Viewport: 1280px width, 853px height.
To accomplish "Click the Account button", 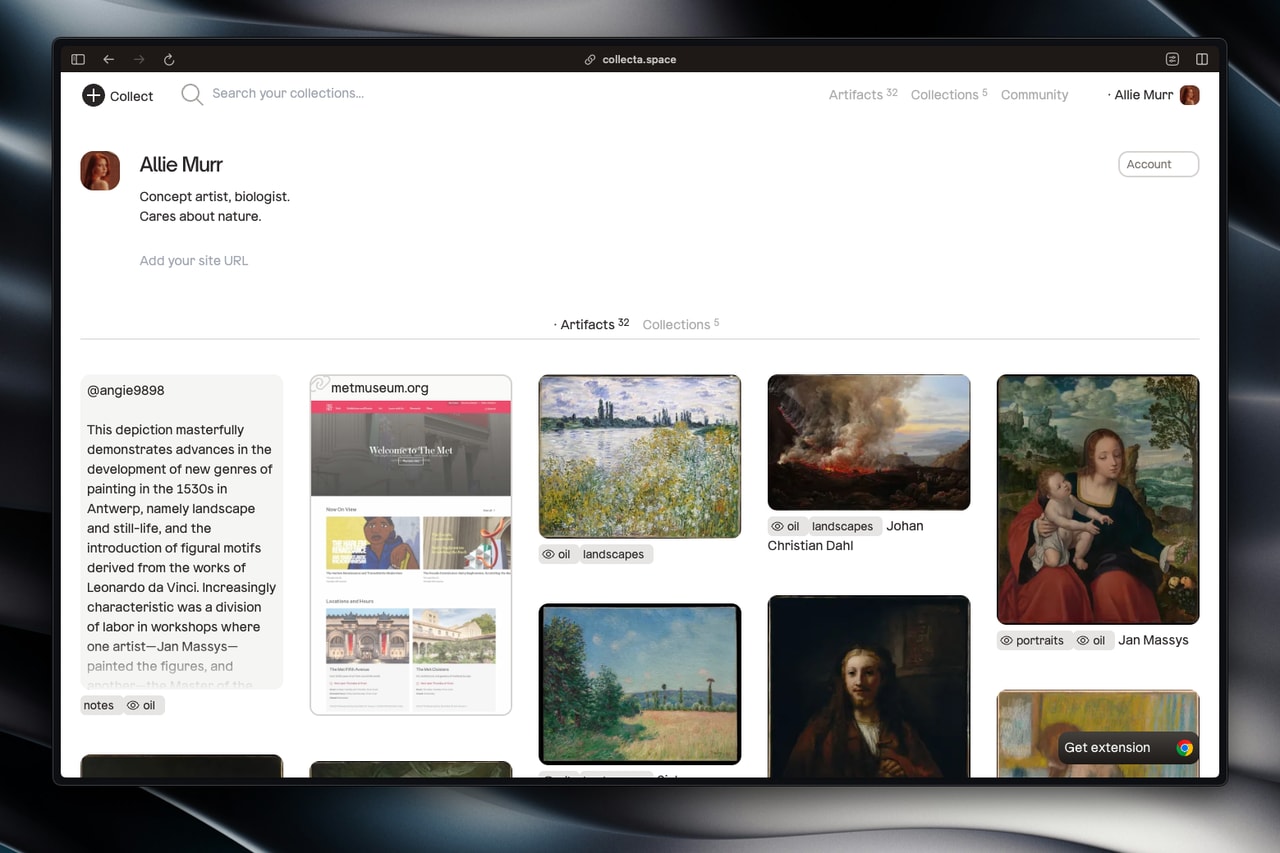I will [x=1158, y=164].
